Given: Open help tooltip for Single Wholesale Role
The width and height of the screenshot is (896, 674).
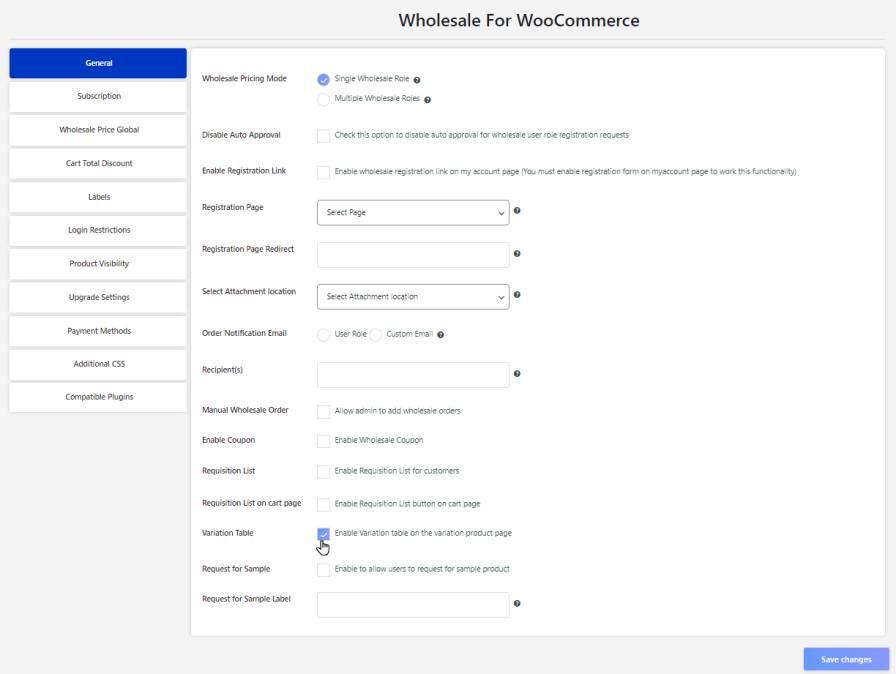Looking at the screenshot, I should click(417, 80).
